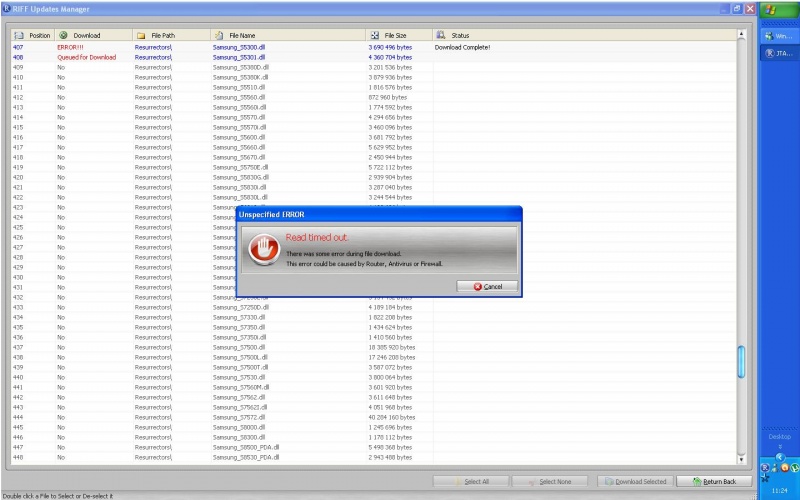Select file Samsung_S7500T.dll

(240, 367)
